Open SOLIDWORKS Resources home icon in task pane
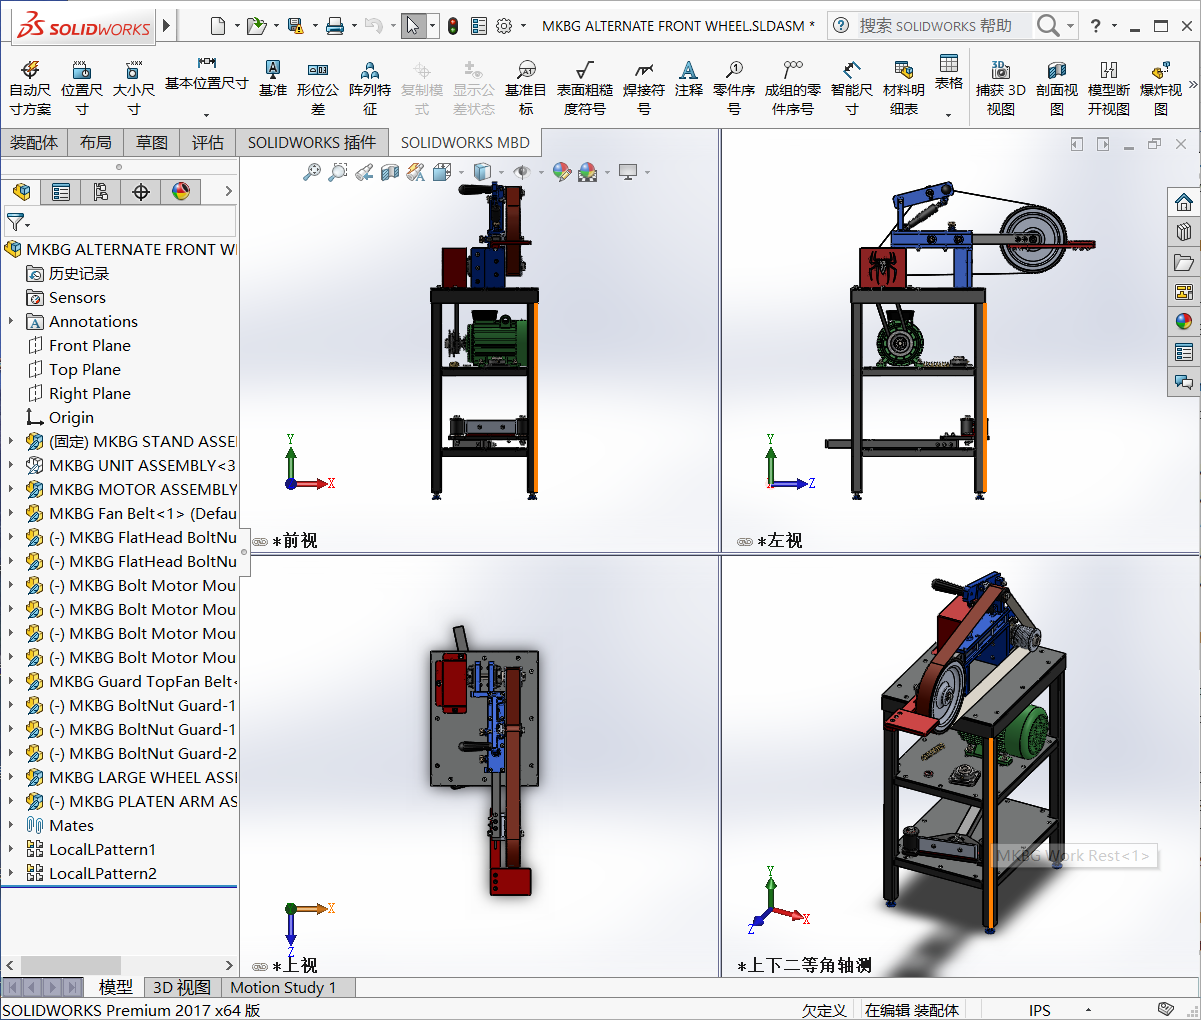 tap(1184, 202)
